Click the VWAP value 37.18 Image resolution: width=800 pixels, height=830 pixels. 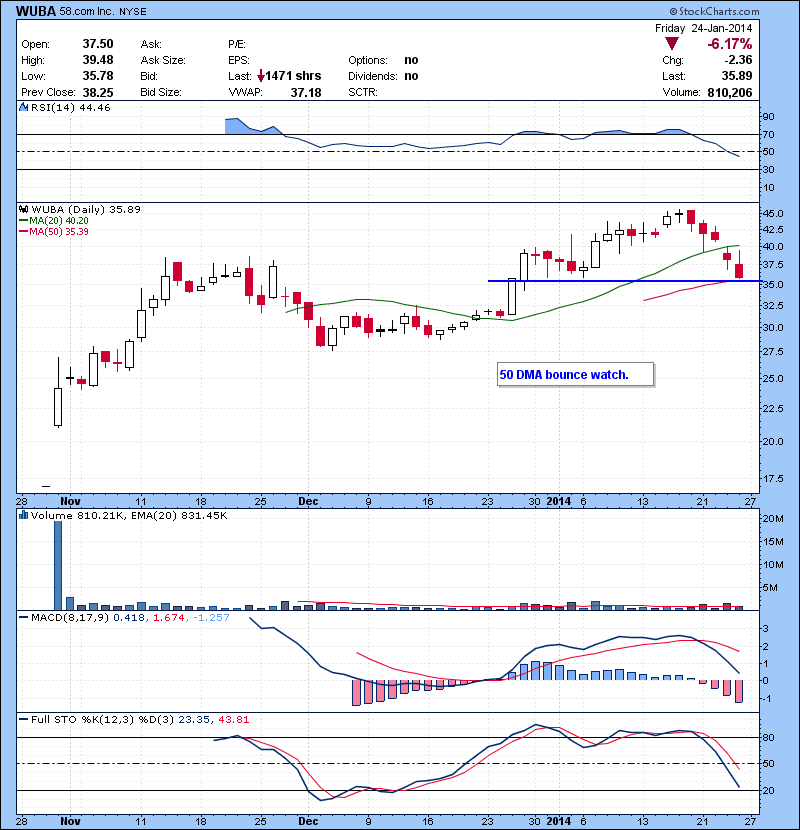(306, 93)
